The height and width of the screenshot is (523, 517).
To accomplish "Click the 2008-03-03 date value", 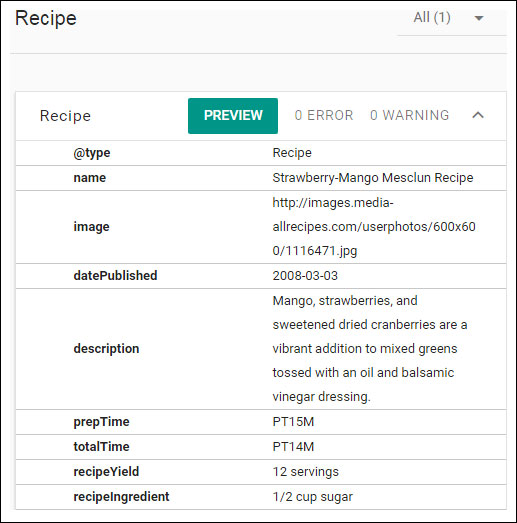I will click(x=305, y=276).
